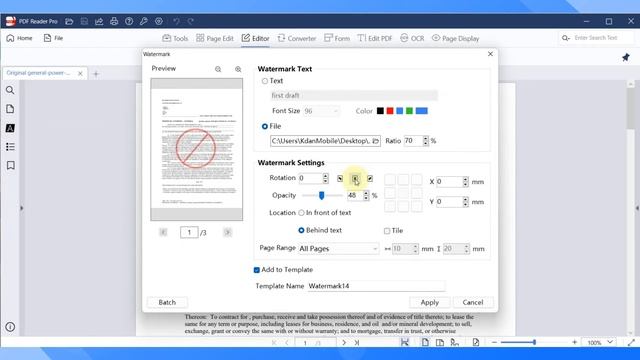Click fullscreen icon at bottom right
Viewport: 640px width, 360px height.
(631, 343)
